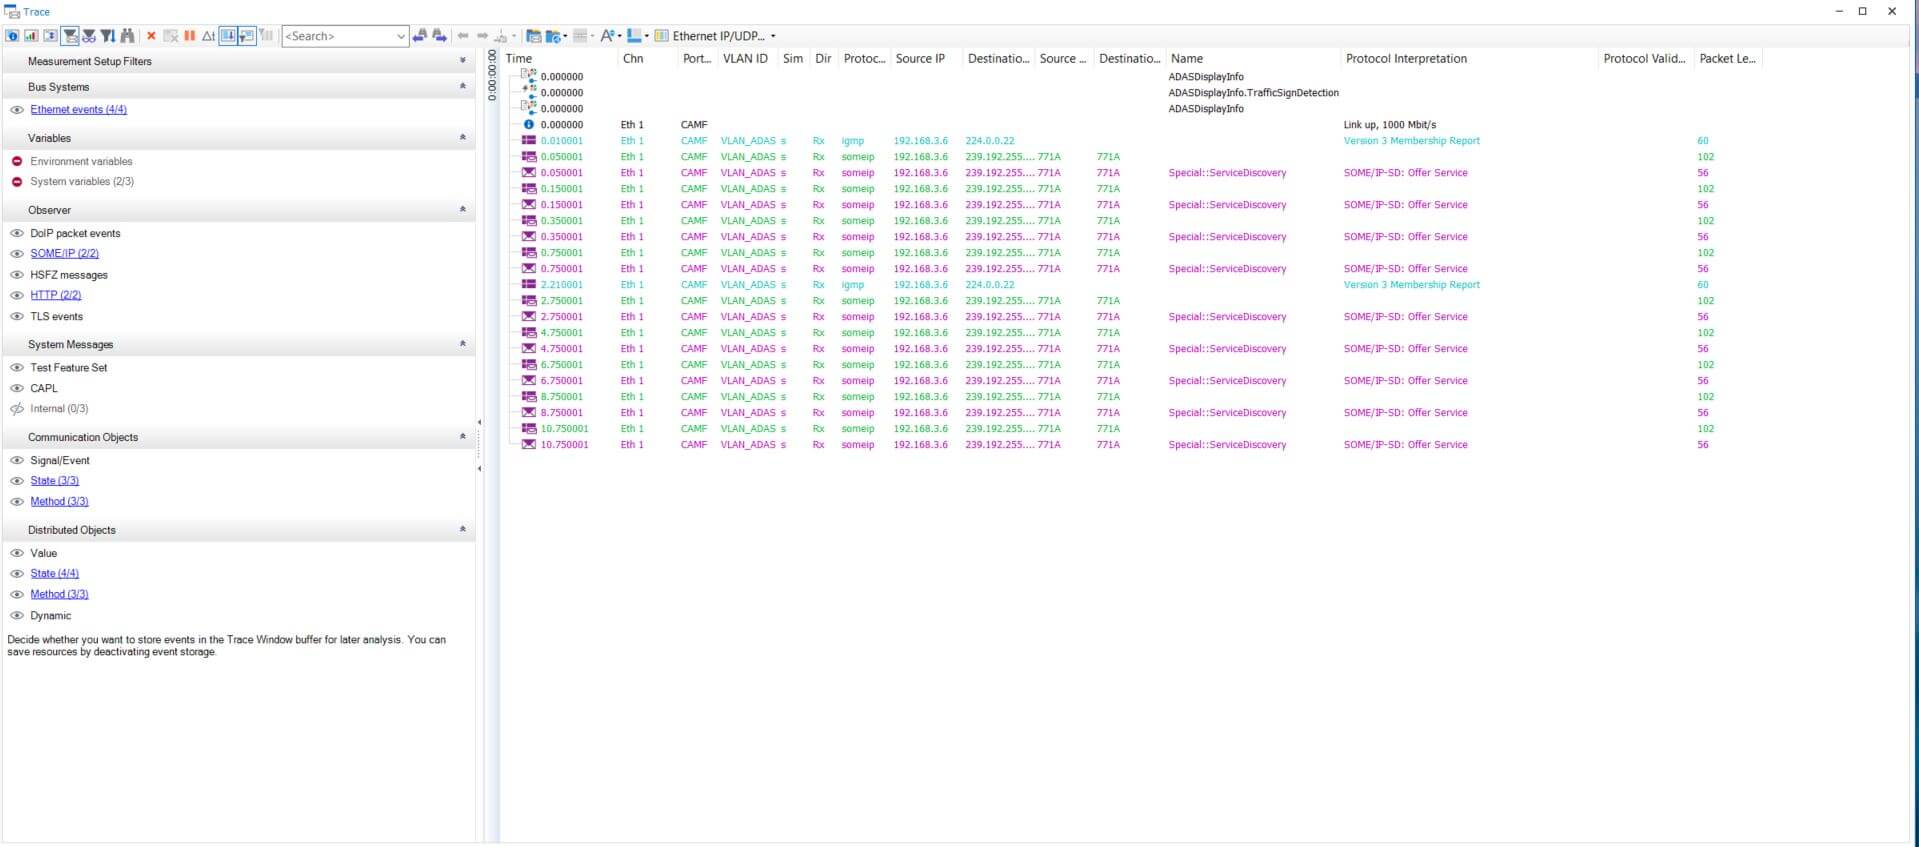Open the font size options icon
The width and height of the screenshot is (1919, 847).
click(x=608, y=36)
